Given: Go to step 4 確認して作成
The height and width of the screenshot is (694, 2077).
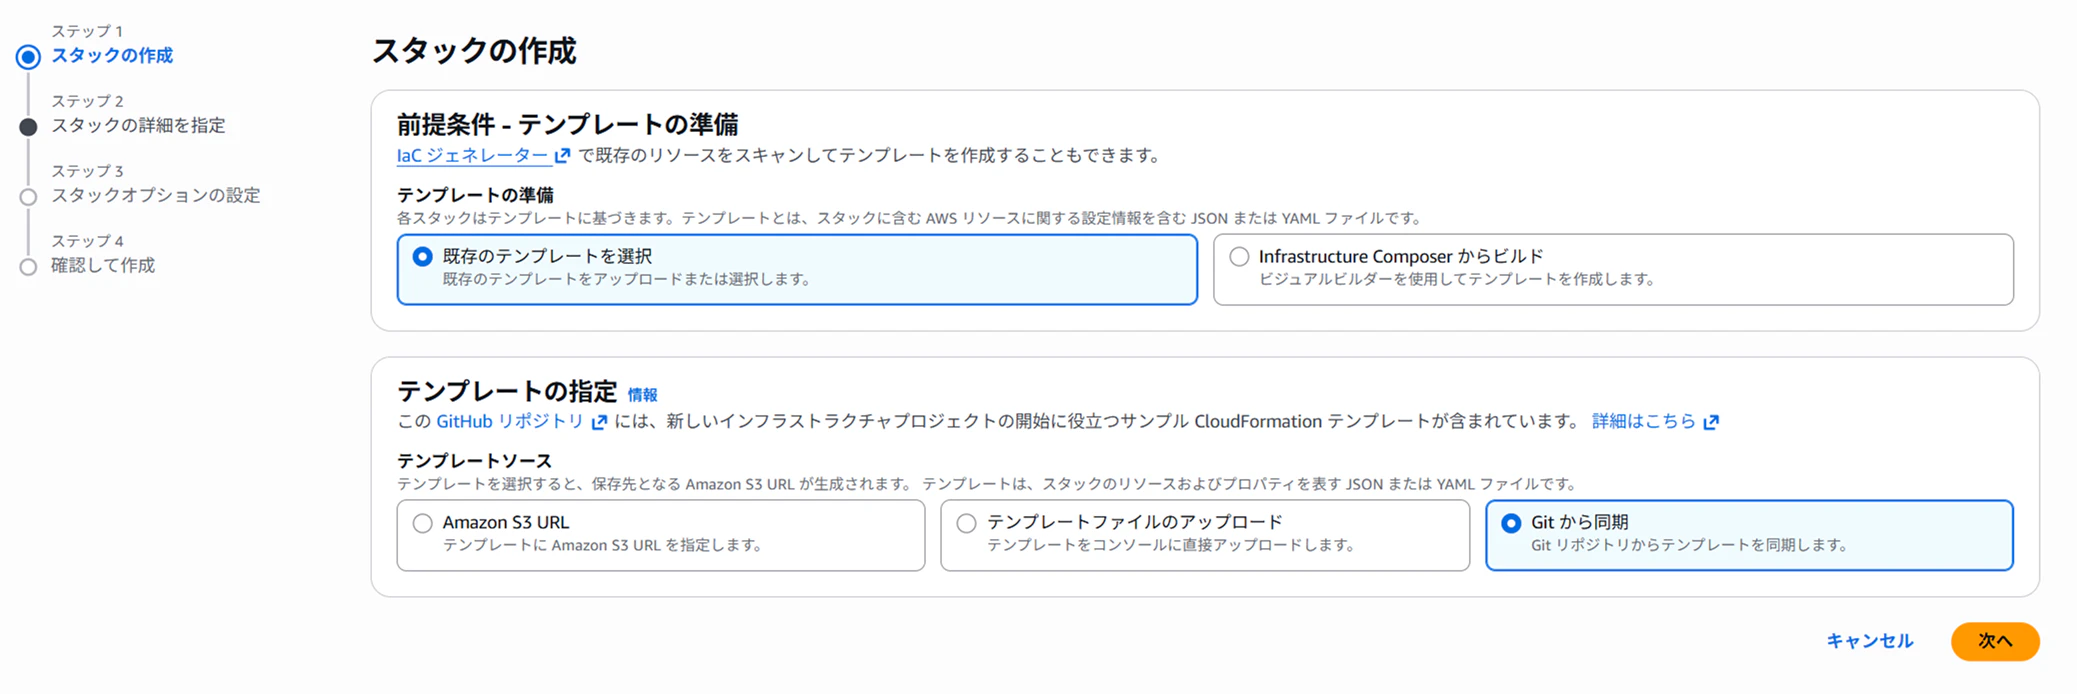Looking at the screenshot, I should pos(103,266).
